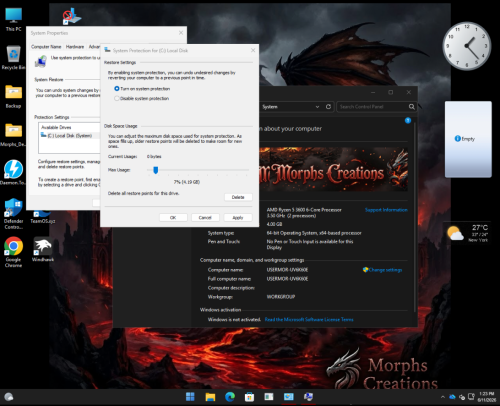Open the This PC desktop icon
Image resolution: width=500 pixels, height=406 pixels.
tap(13, 19)
